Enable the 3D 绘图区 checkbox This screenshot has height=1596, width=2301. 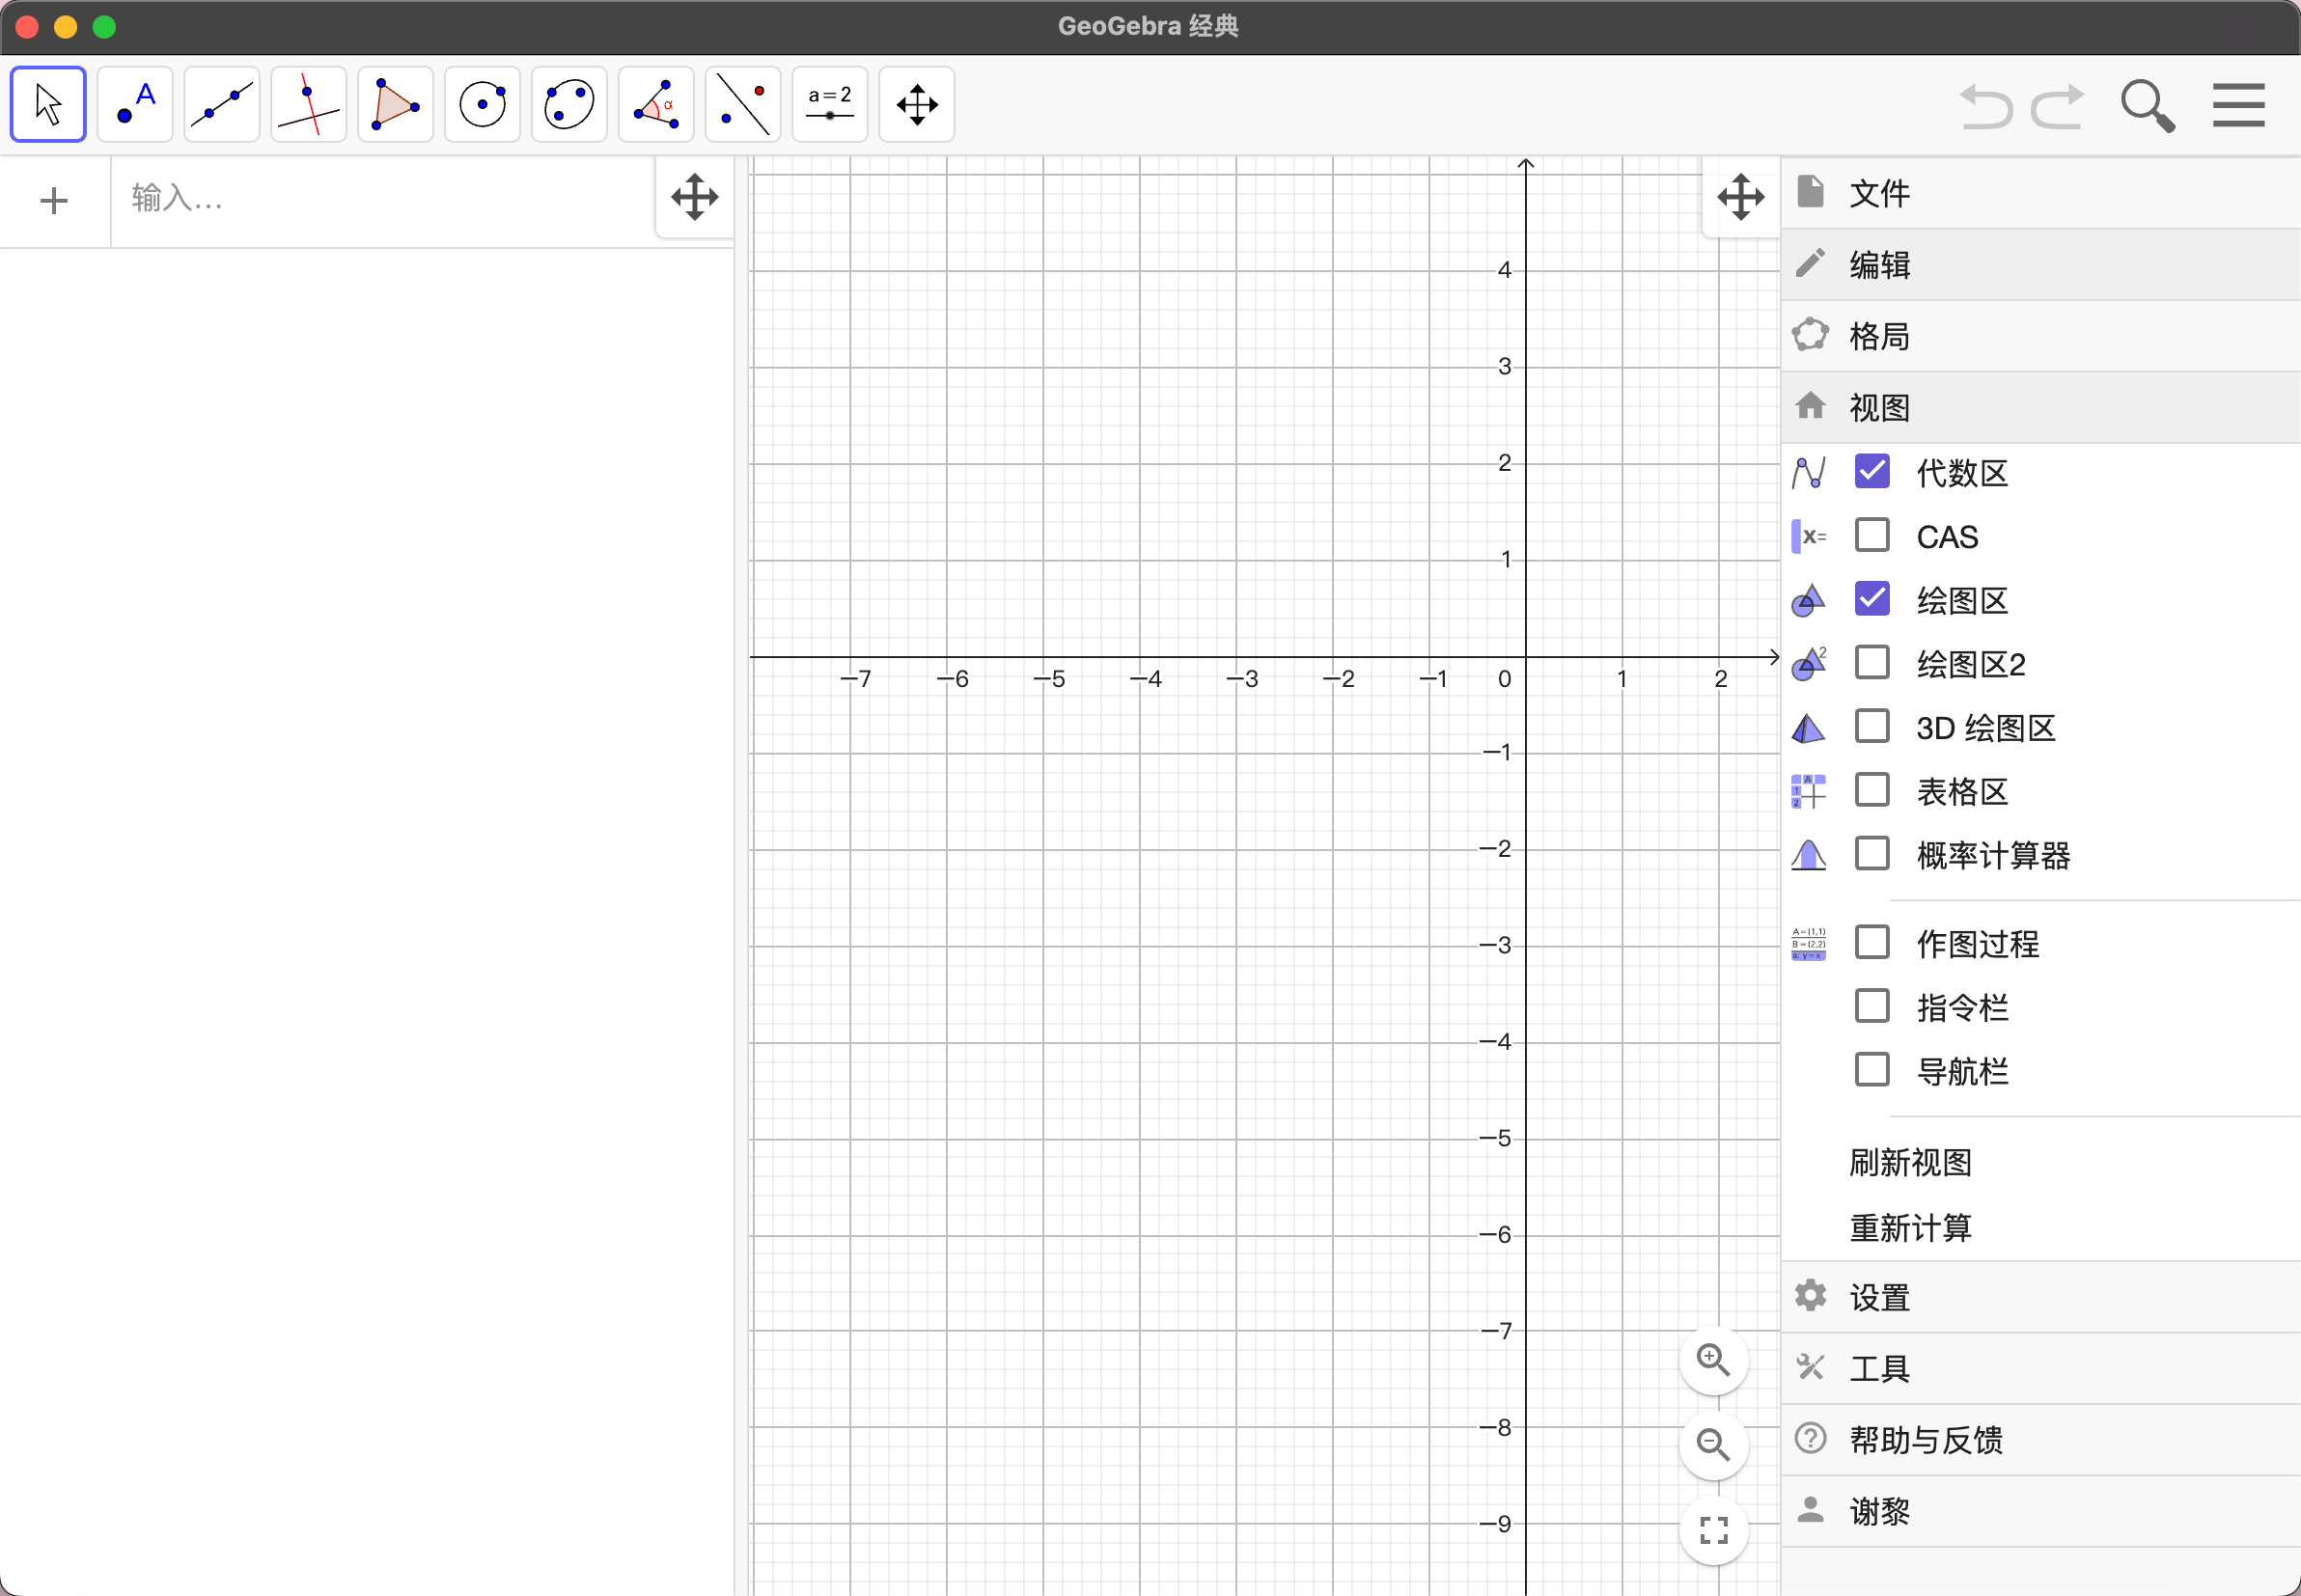[x=1871, y=726]
